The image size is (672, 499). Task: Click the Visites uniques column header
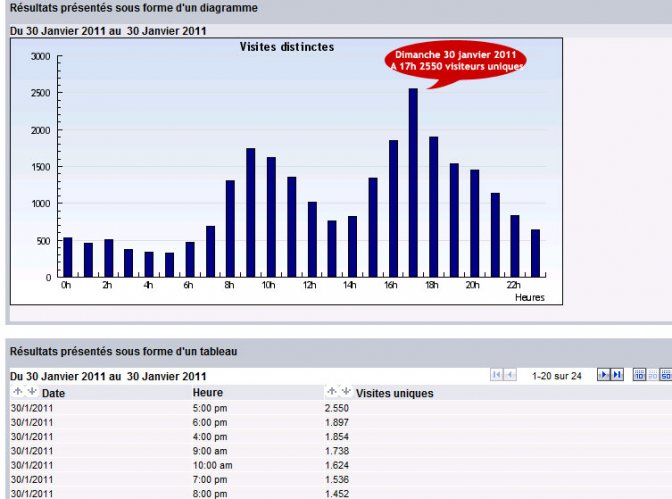coord(395,393)
